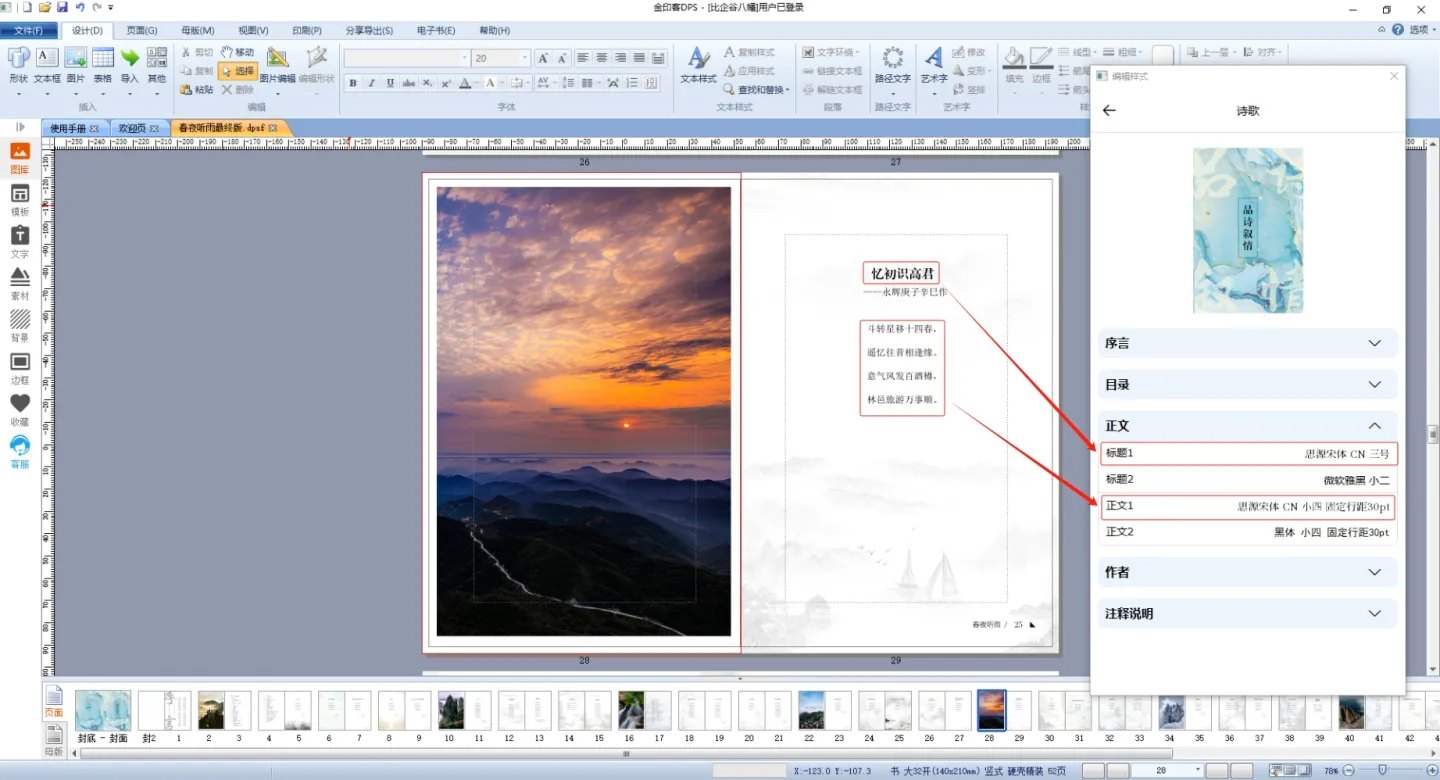
Task: Select the 表格 table insert icon
Action: [x=102, y=62]
